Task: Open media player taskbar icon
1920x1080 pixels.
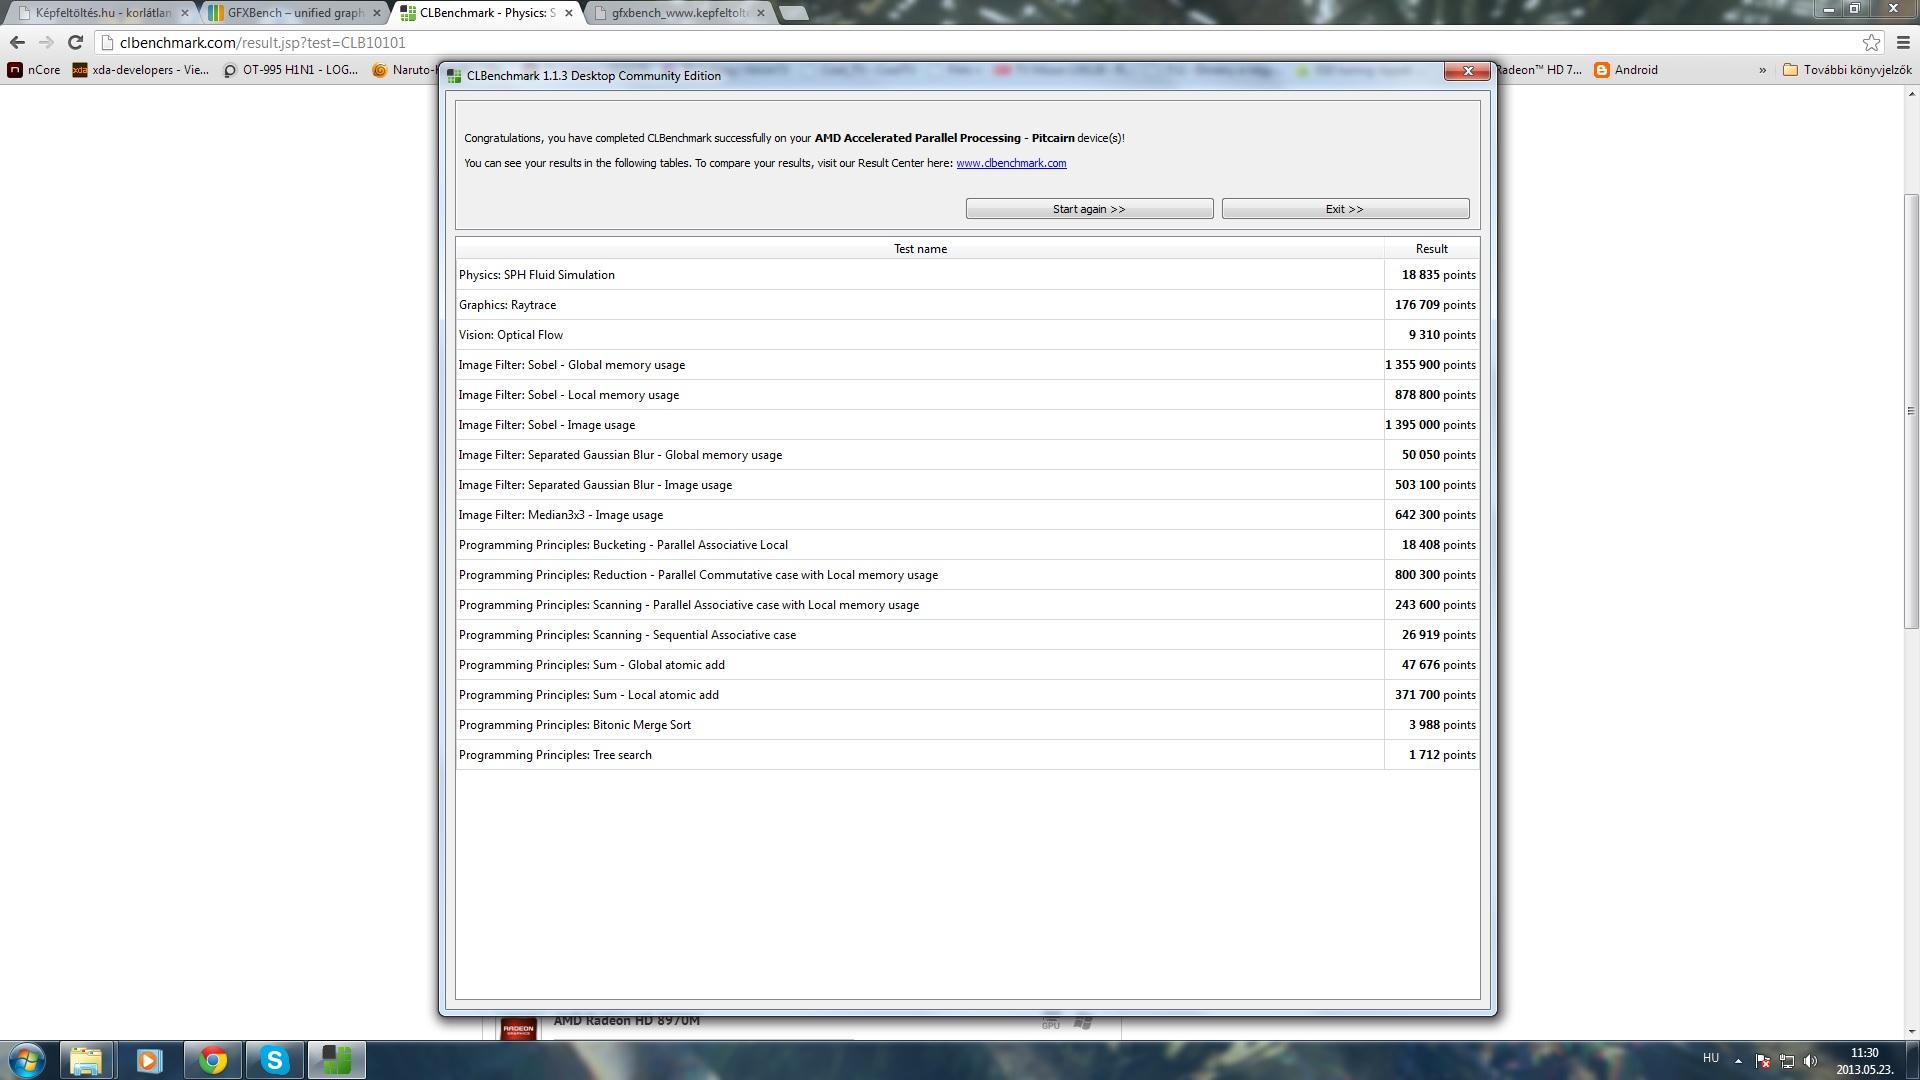Action: coord(149,1060)
